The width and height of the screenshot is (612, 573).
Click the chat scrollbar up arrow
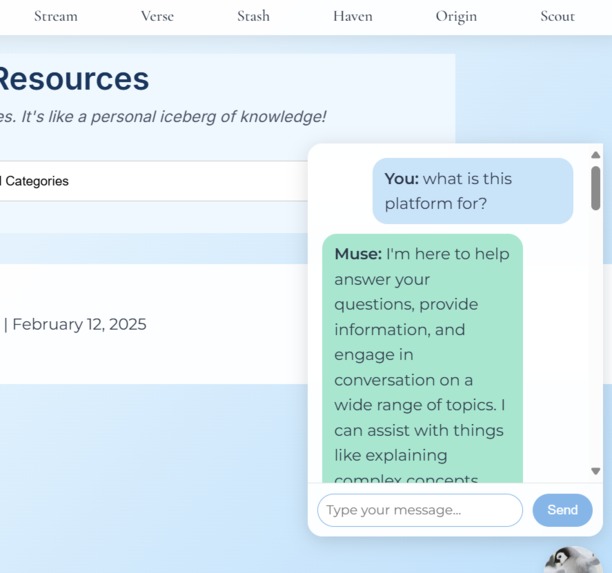tap(596, 155)
